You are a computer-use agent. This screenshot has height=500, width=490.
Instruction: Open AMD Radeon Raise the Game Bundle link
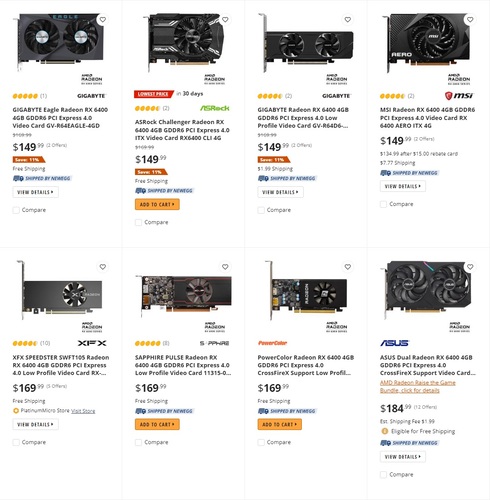click(x=418, y=386)
